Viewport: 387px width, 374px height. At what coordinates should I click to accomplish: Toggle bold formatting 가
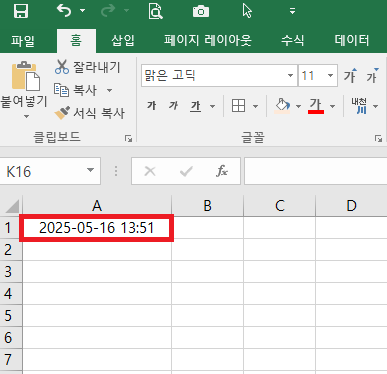coord(152,106)
